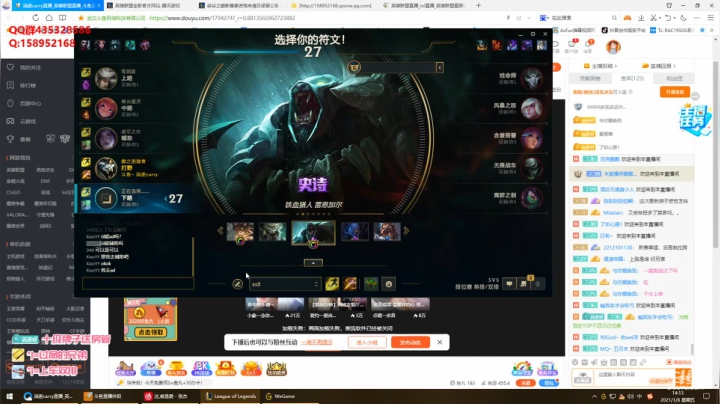Switch to the third browser tab

coord(241,6)
